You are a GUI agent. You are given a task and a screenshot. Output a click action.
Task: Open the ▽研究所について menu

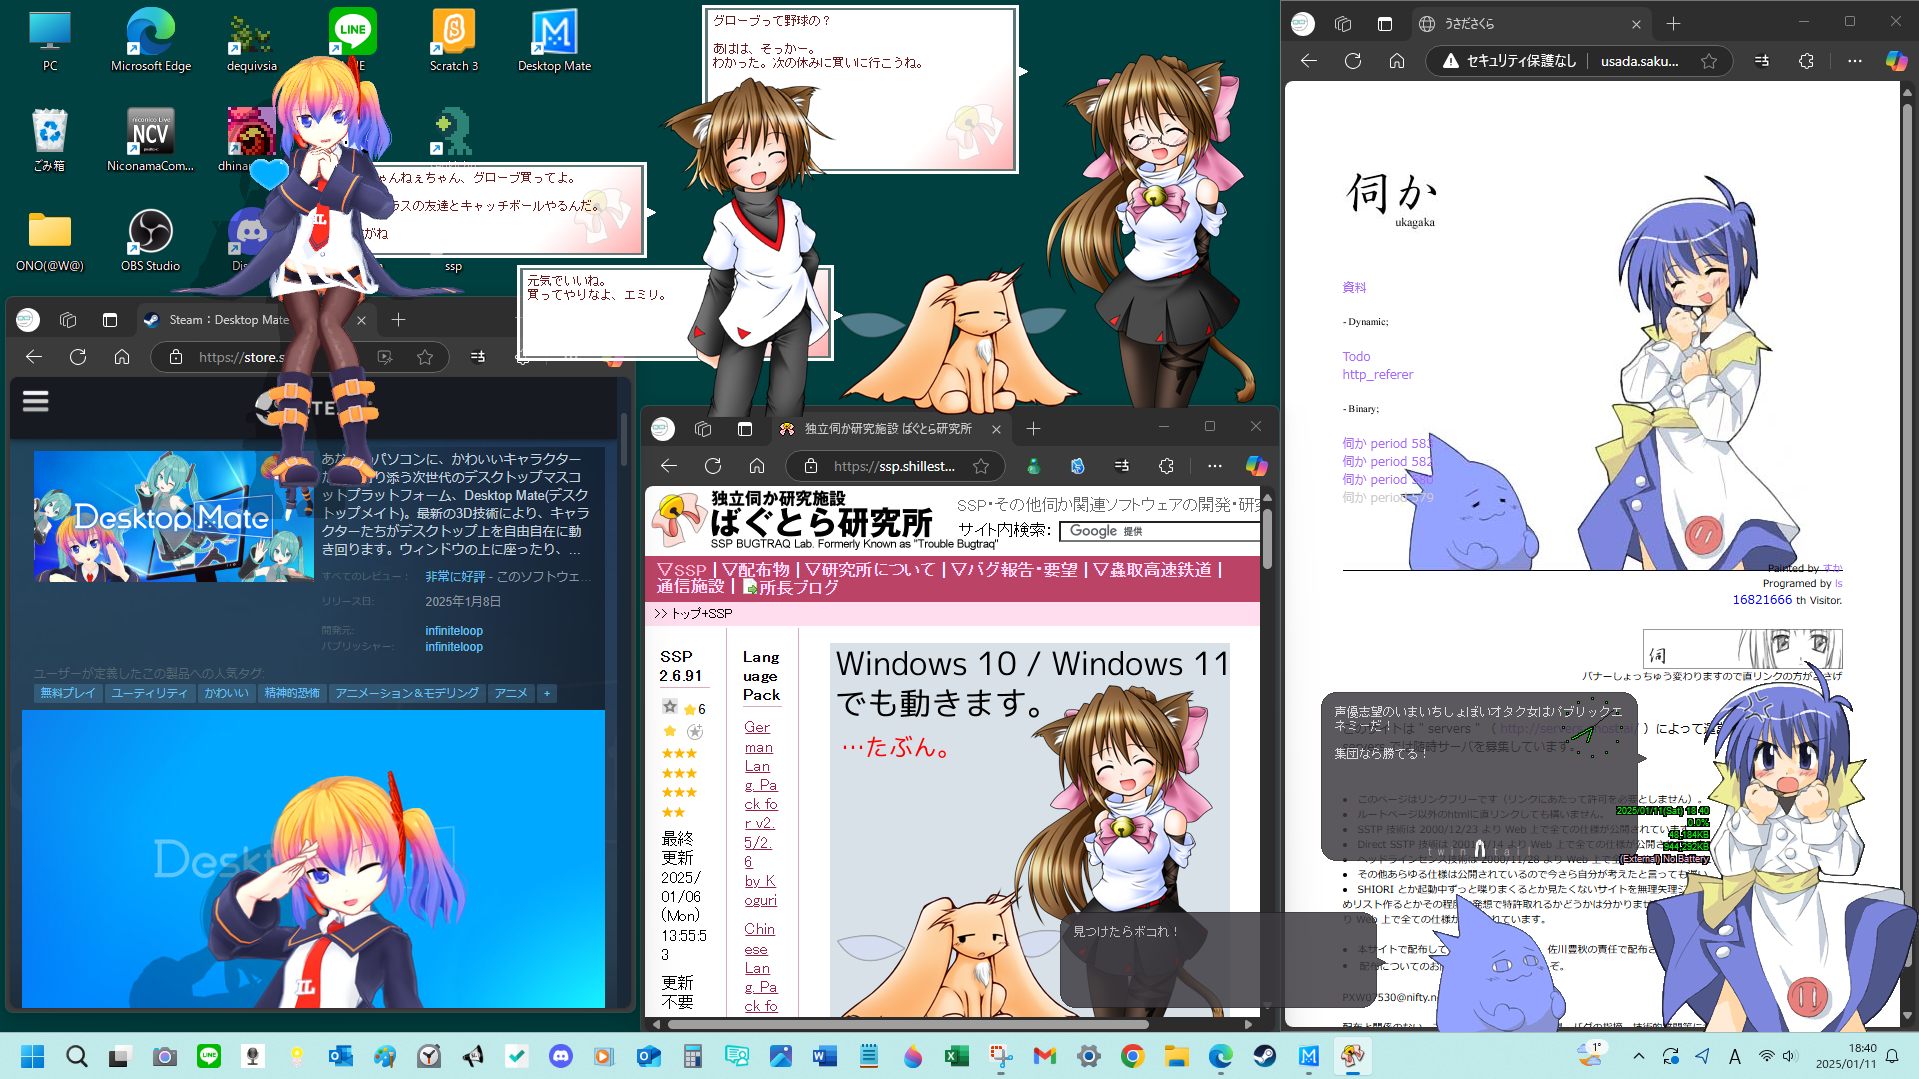point(869,569)
